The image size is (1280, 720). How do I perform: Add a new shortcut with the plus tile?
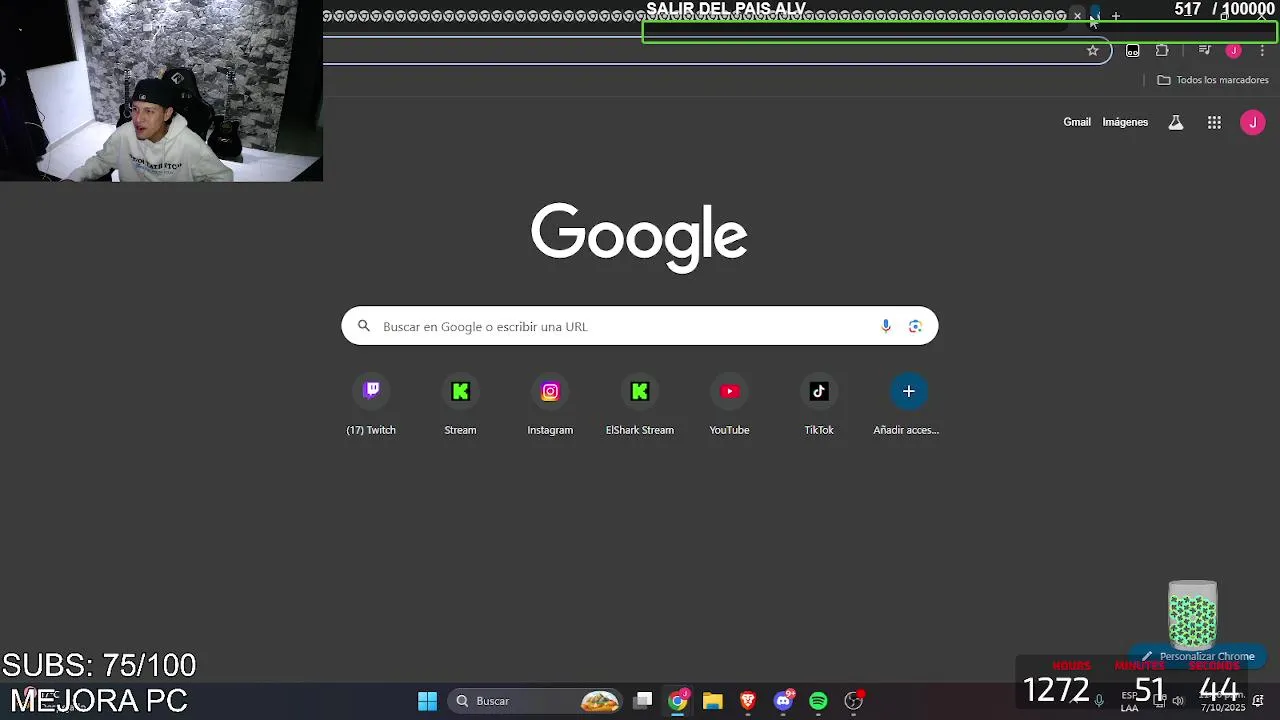[908, 404]
